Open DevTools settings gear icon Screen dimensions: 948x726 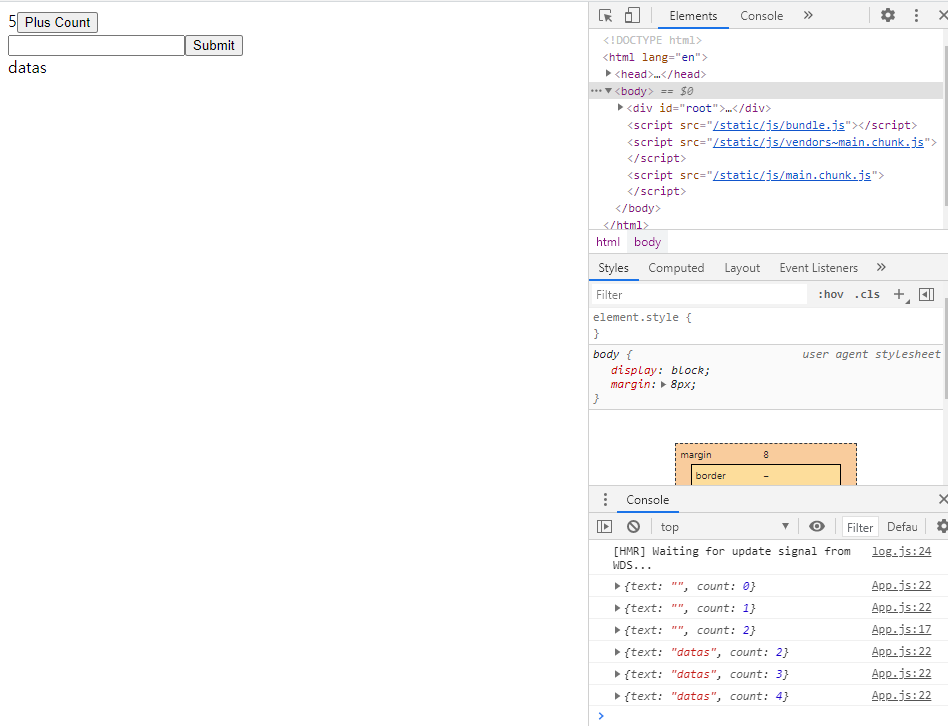(x=888, y=15)
